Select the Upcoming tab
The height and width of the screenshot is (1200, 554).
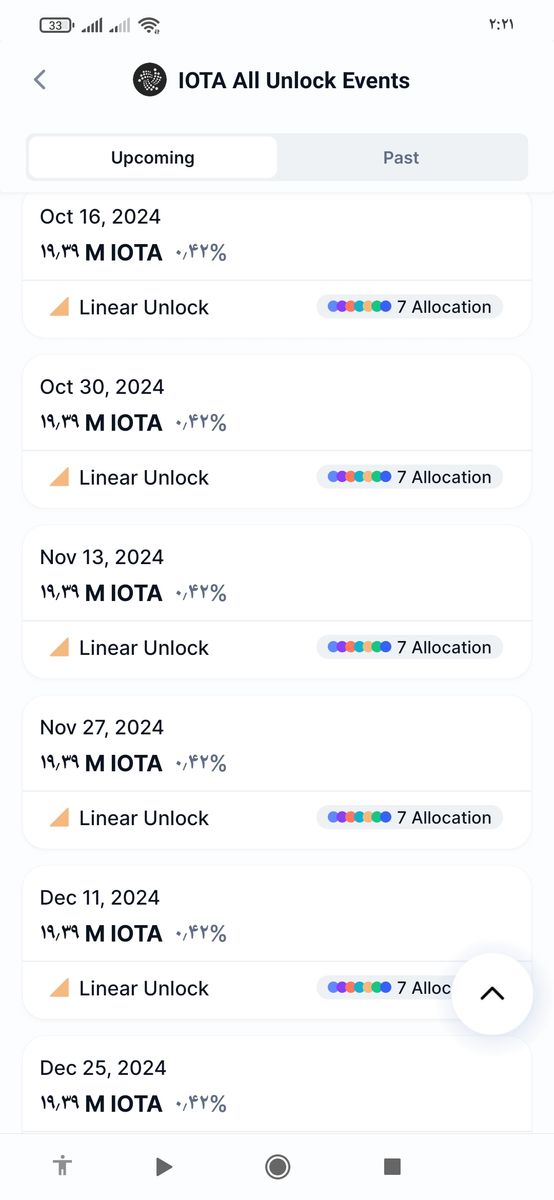coord(153,157)
